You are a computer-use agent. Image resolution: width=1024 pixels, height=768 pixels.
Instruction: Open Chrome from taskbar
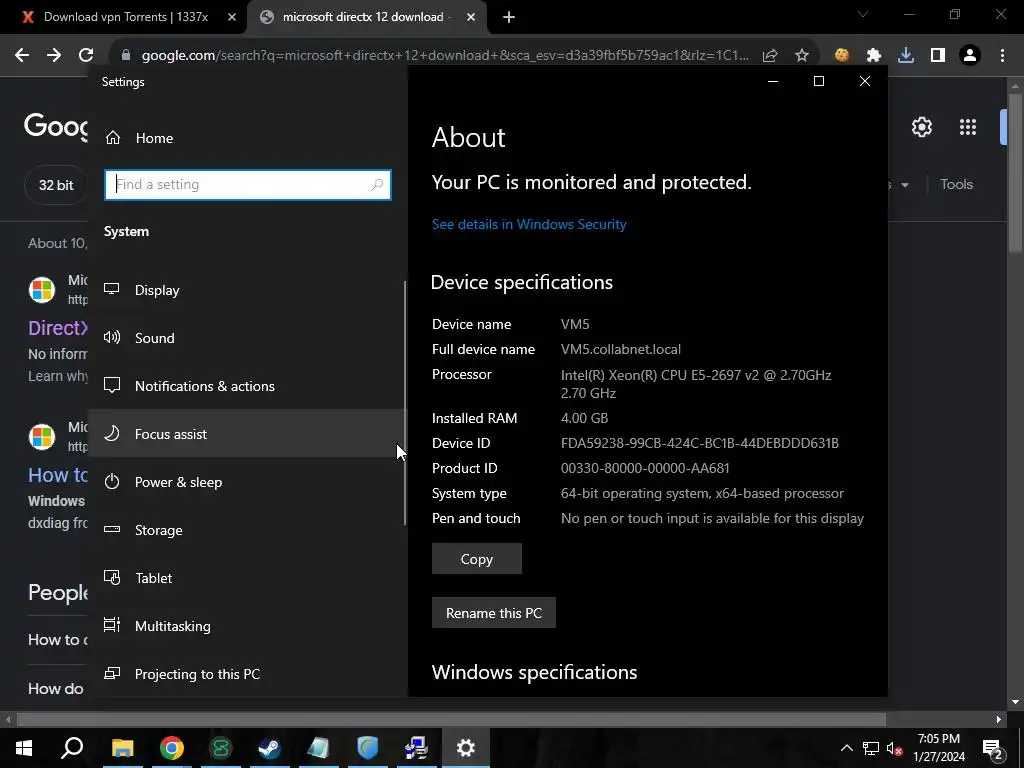tap(172, 748)
